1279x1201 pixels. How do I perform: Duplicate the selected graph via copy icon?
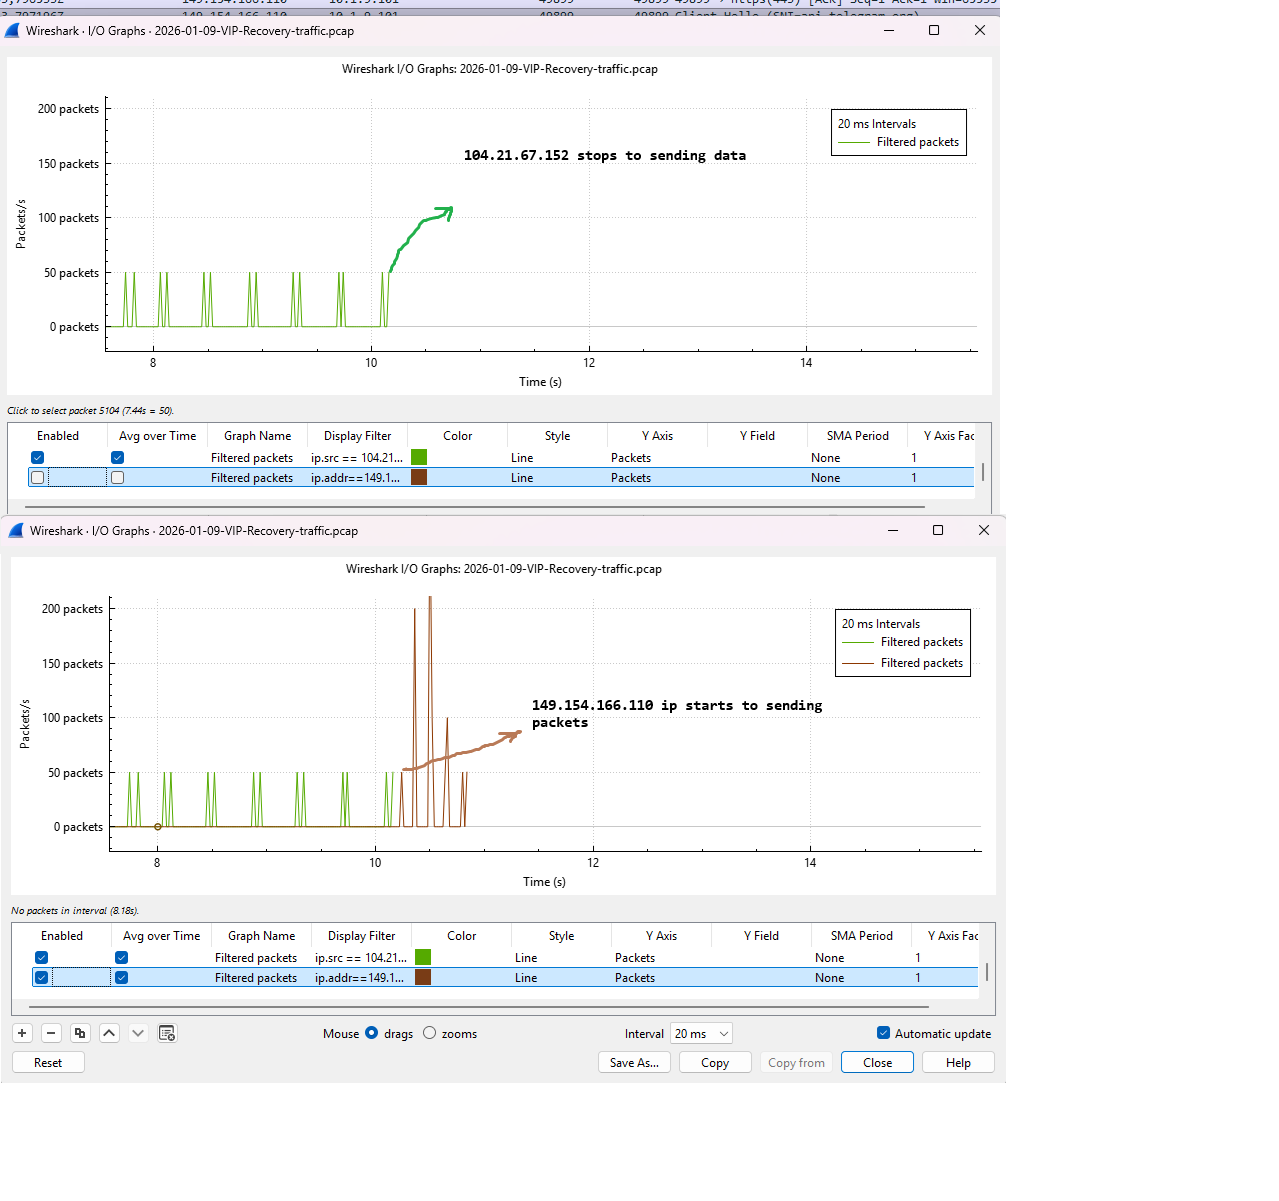tap(80, 1033)
